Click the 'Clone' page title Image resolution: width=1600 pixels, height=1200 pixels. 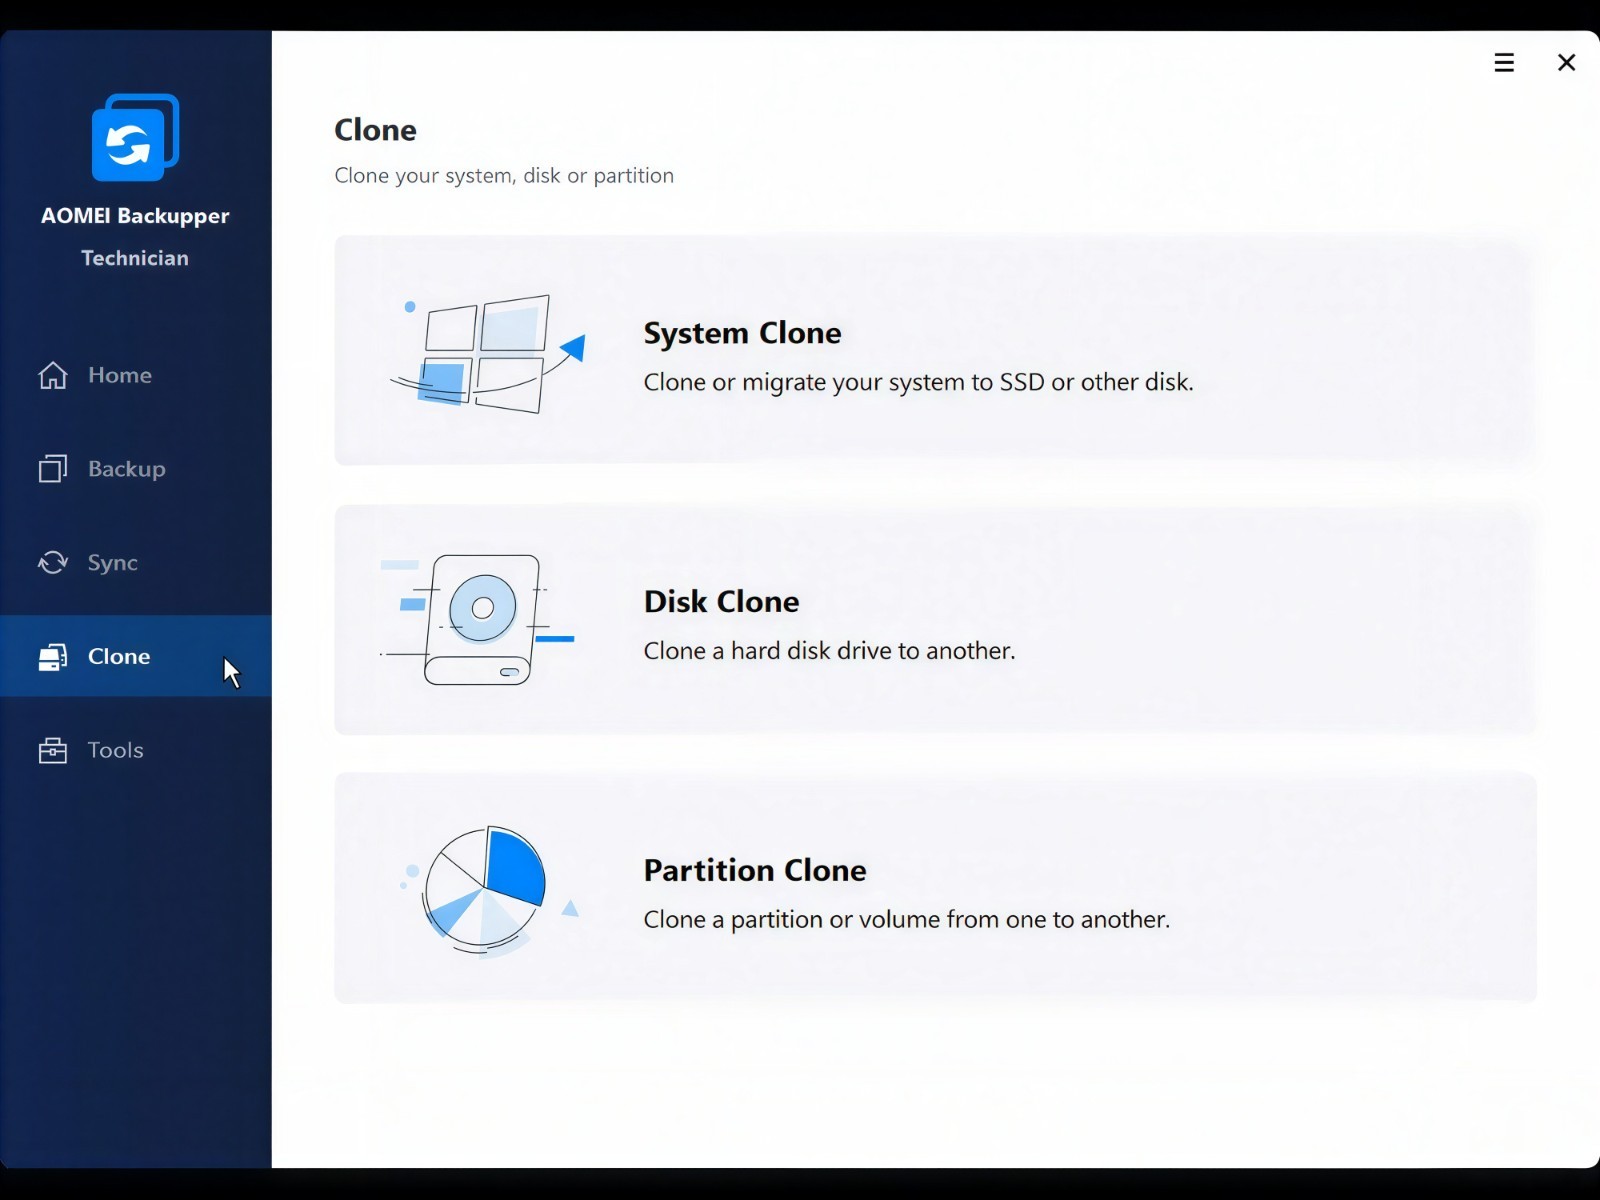375,130
